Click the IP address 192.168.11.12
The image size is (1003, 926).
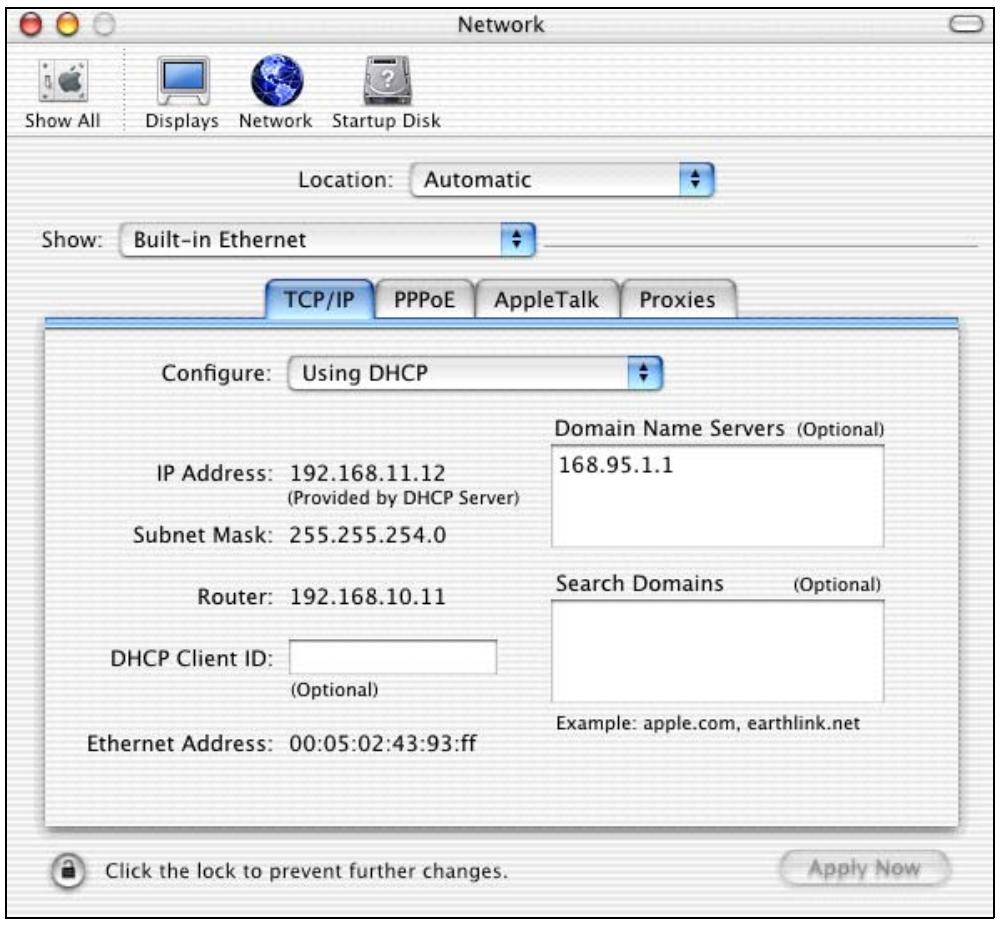point(367,473)
